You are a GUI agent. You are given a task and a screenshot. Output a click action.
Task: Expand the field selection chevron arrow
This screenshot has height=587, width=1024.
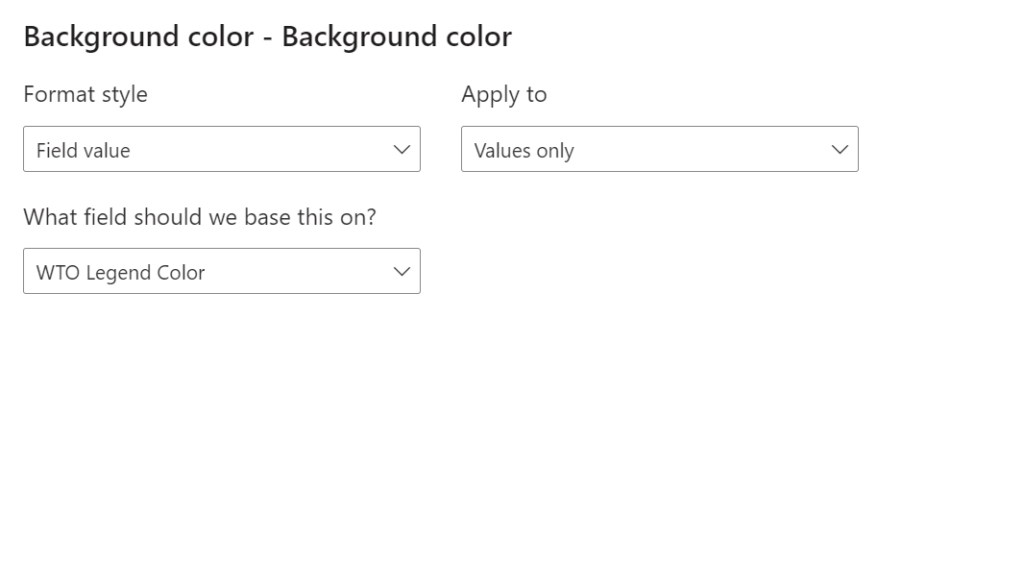click(401, 271)
